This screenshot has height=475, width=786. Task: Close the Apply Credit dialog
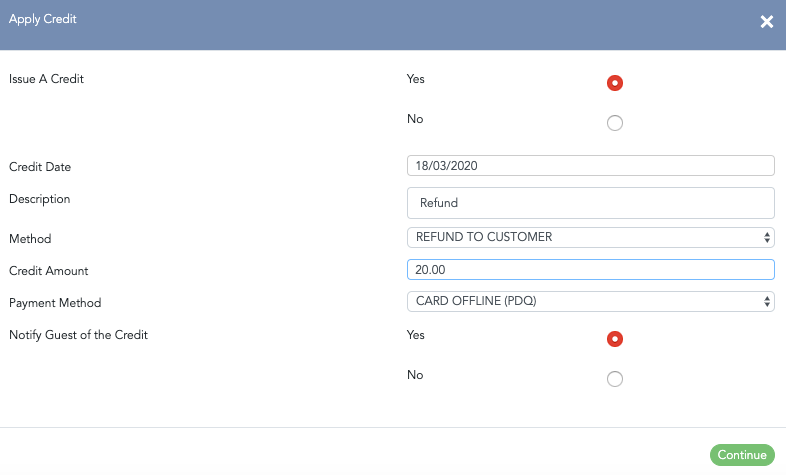tap(766, 22)
